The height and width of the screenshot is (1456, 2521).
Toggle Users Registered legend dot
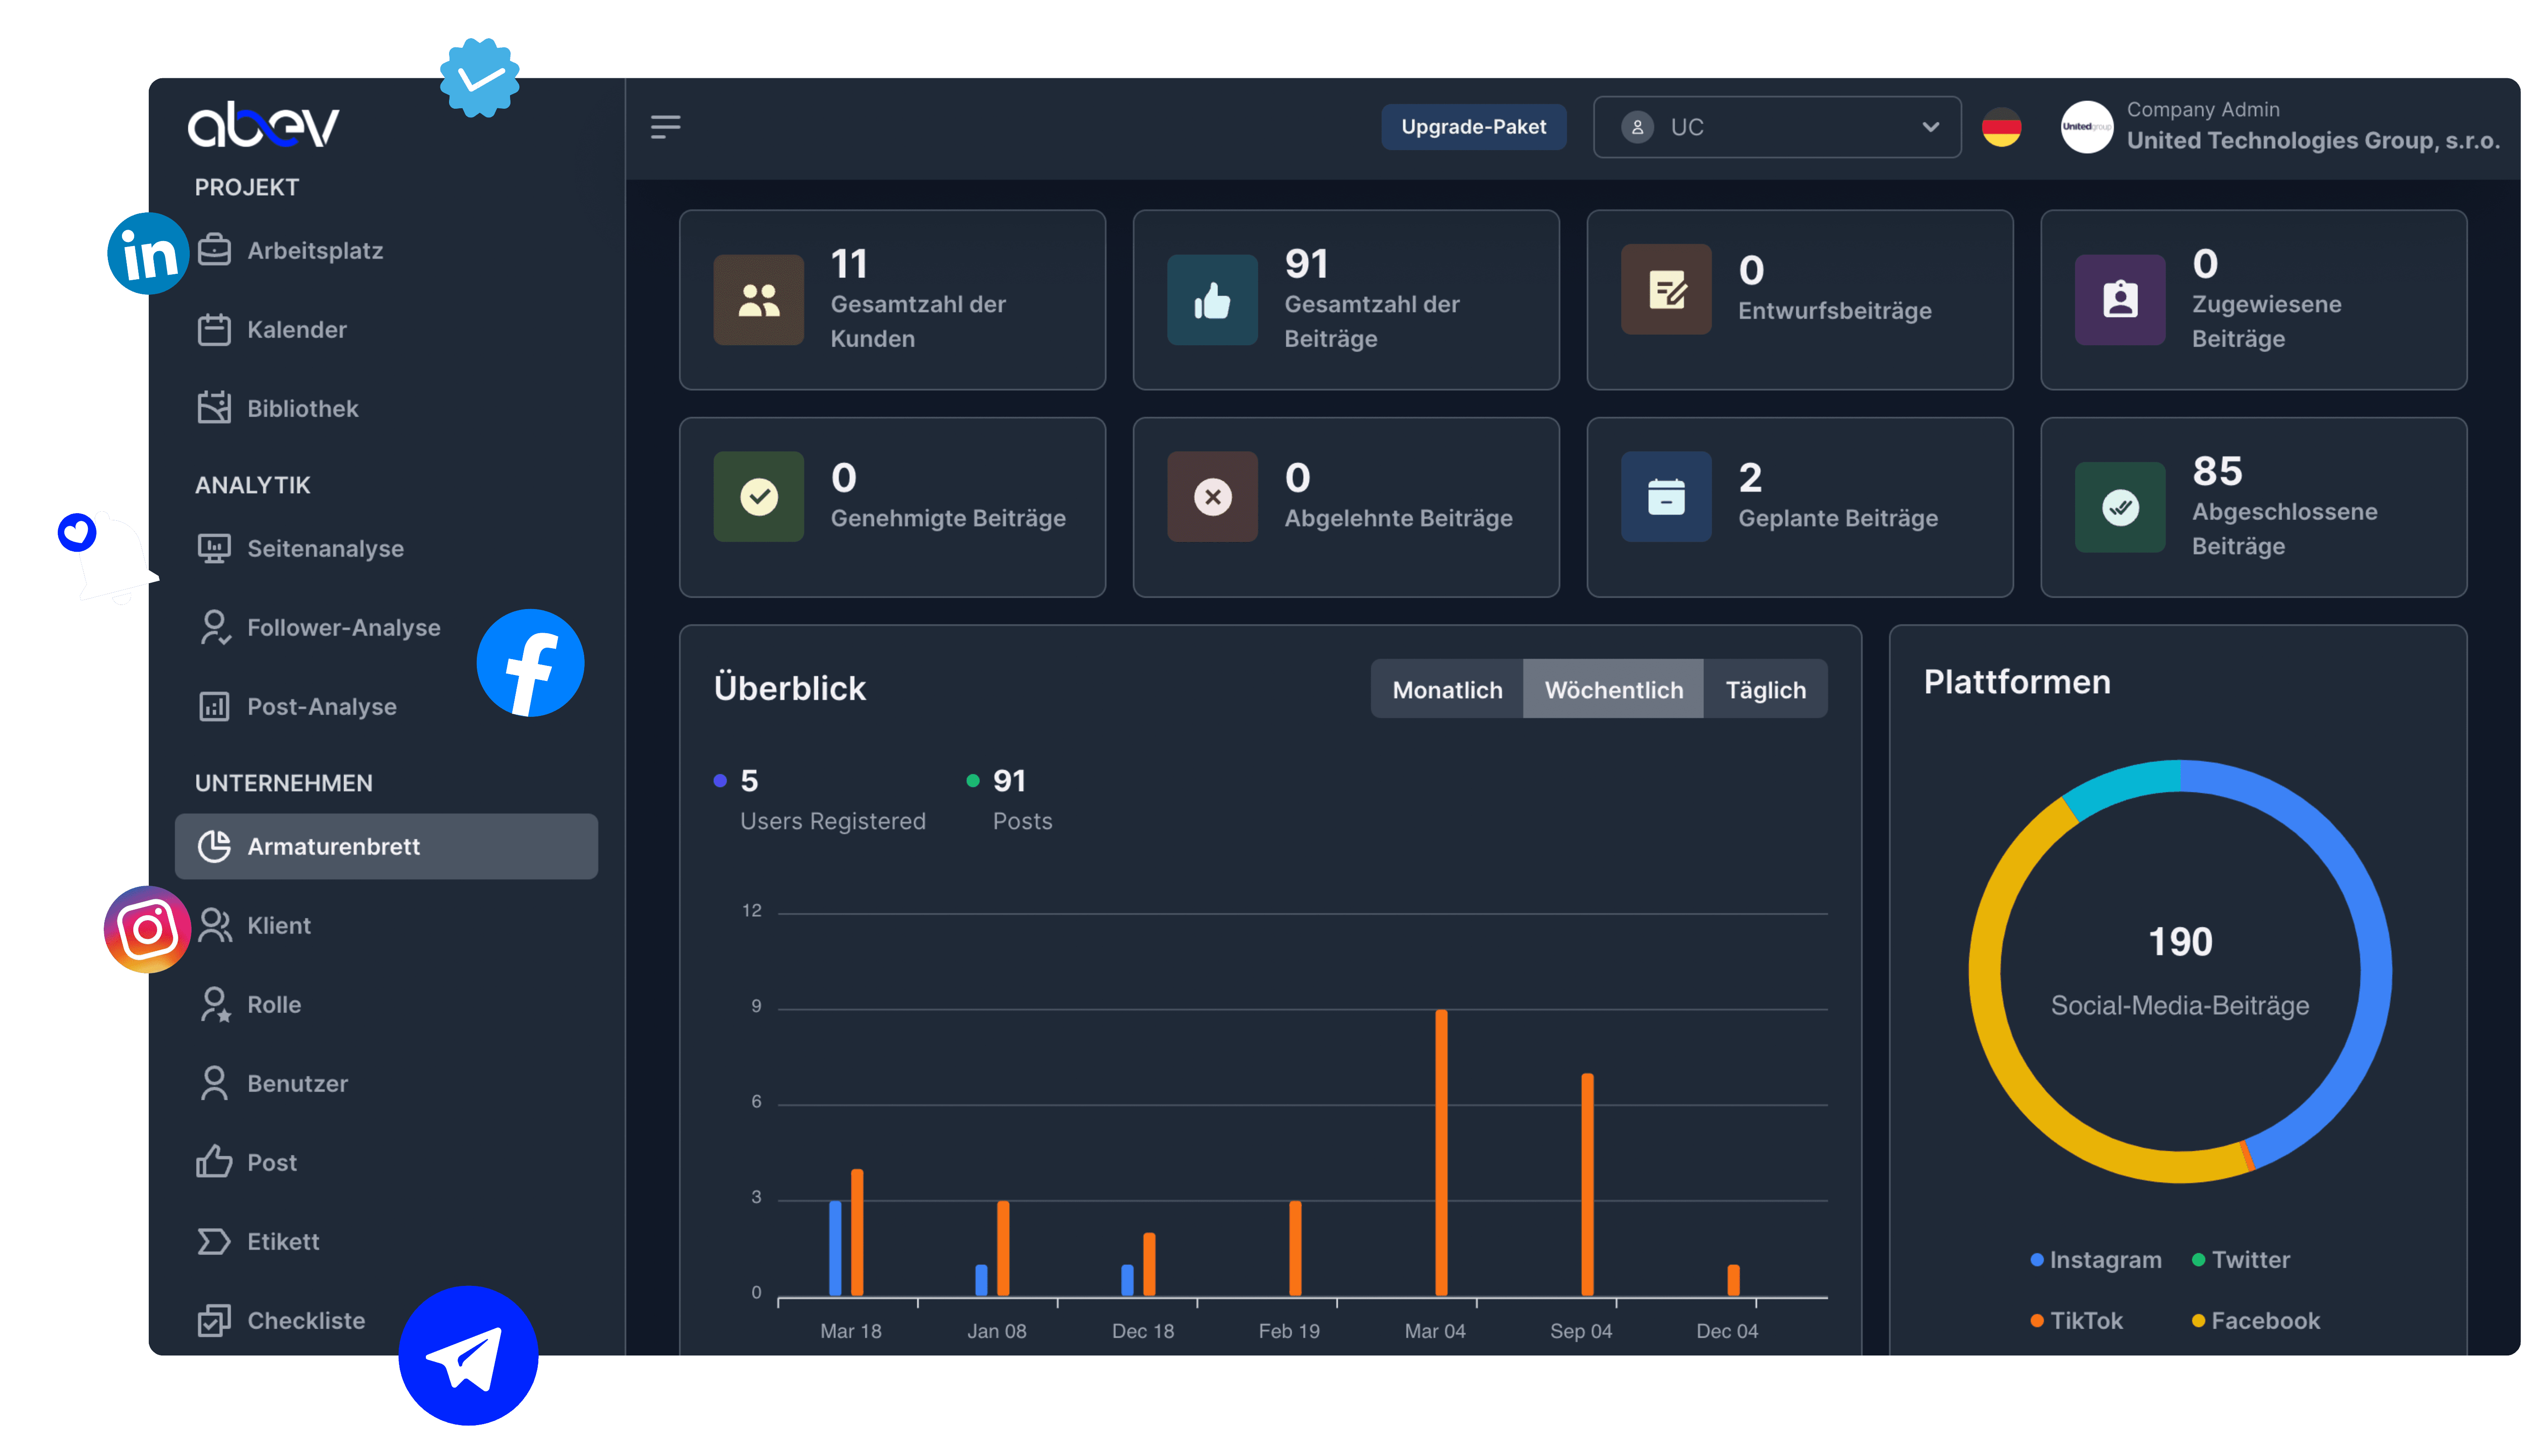720,780
